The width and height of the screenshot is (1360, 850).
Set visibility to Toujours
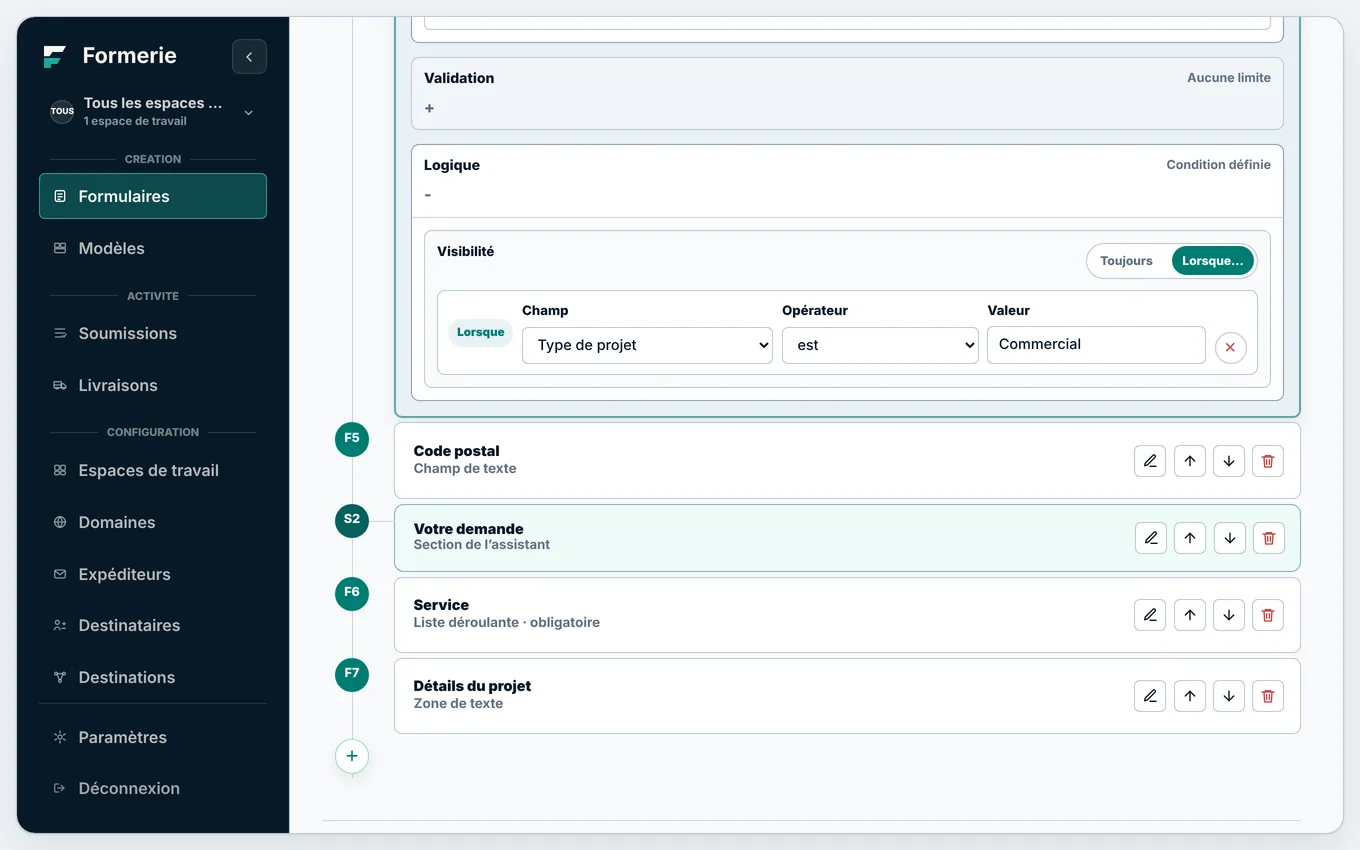tap(1126, 261)
